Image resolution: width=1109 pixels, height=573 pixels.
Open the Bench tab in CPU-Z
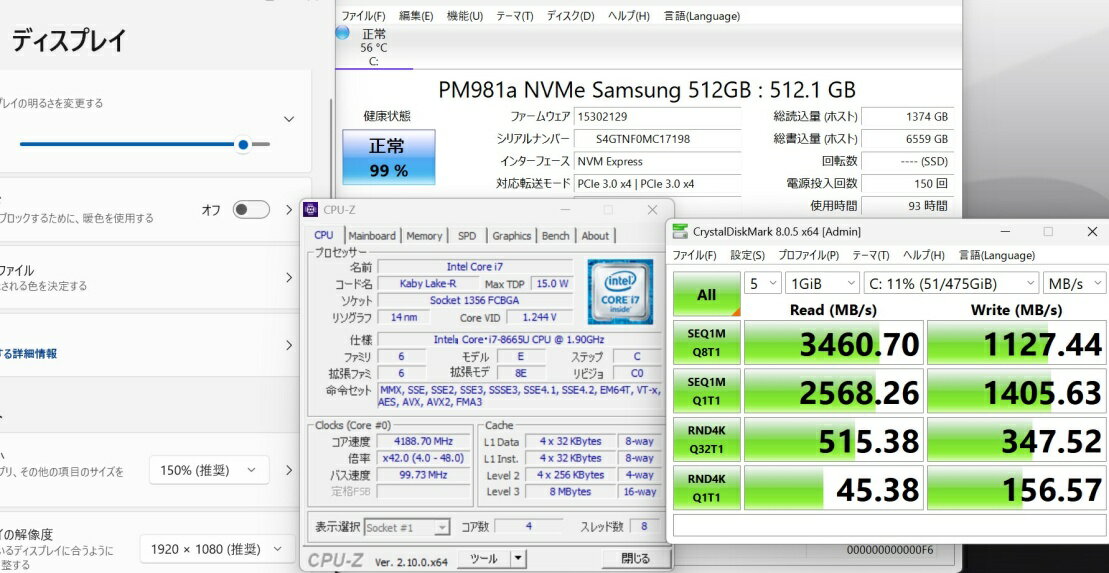coord(555,236)
